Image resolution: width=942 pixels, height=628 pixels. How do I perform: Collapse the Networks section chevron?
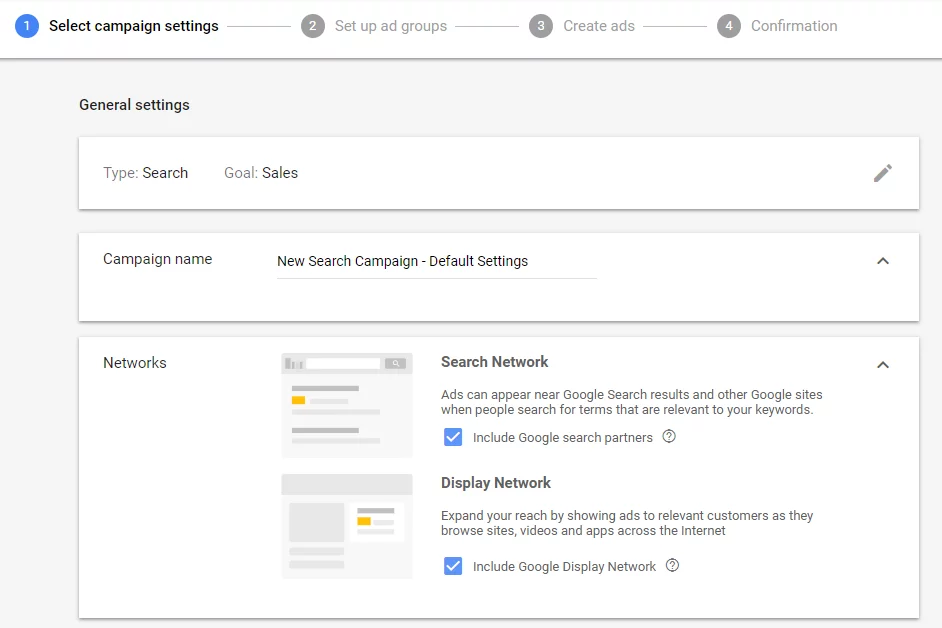click(x=883, y=364)
